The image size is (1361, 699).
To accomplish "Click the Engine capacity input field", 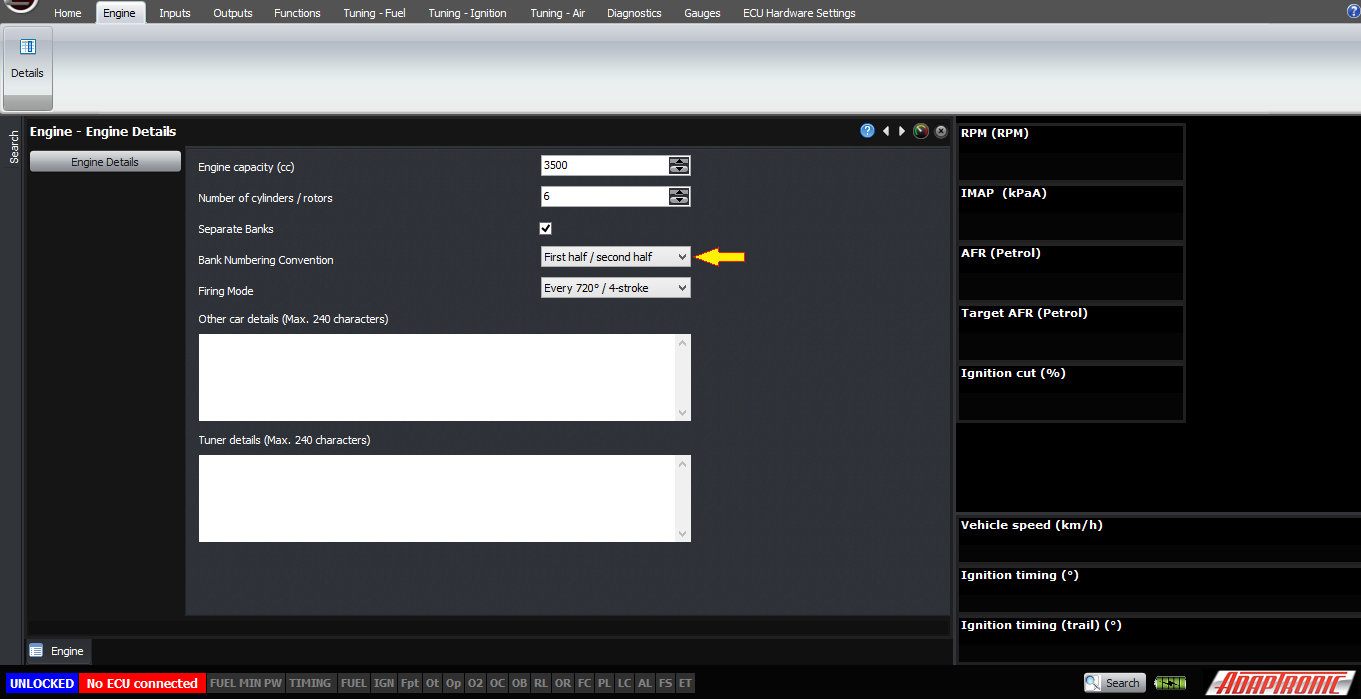I will (x=605, y=166).
